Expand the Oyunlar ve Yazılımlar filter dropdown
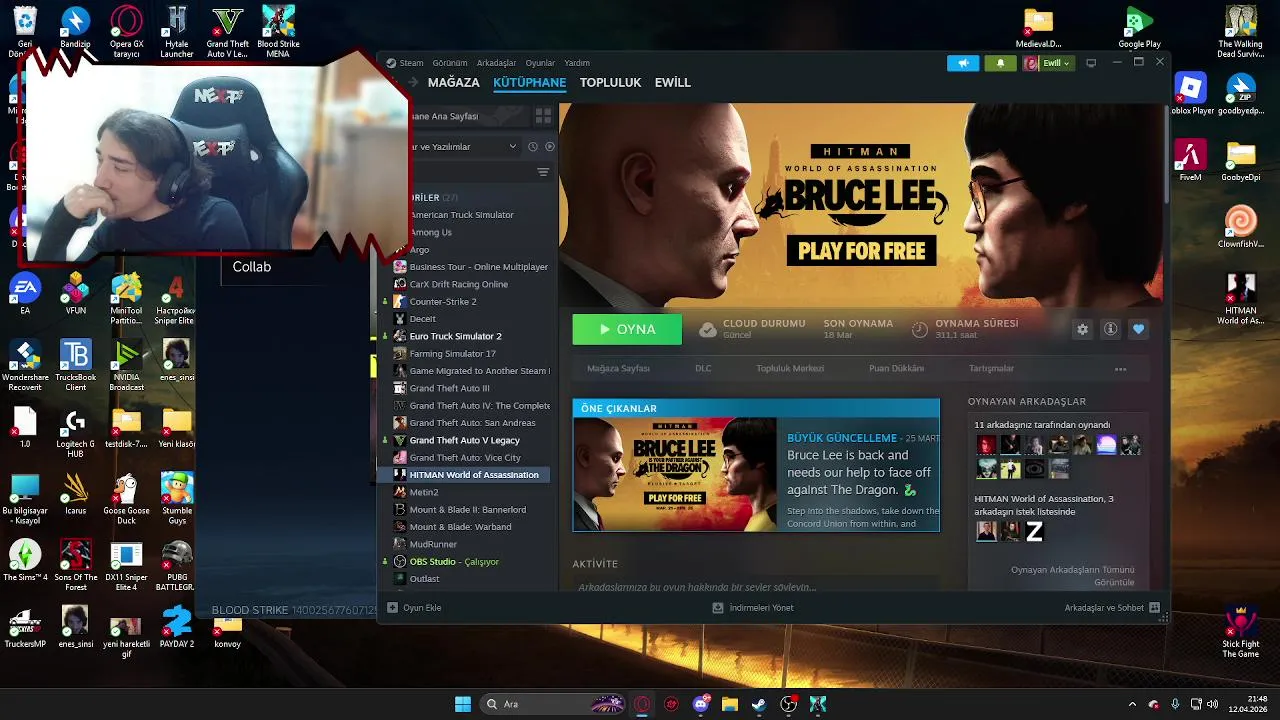 tap(466, 147)
